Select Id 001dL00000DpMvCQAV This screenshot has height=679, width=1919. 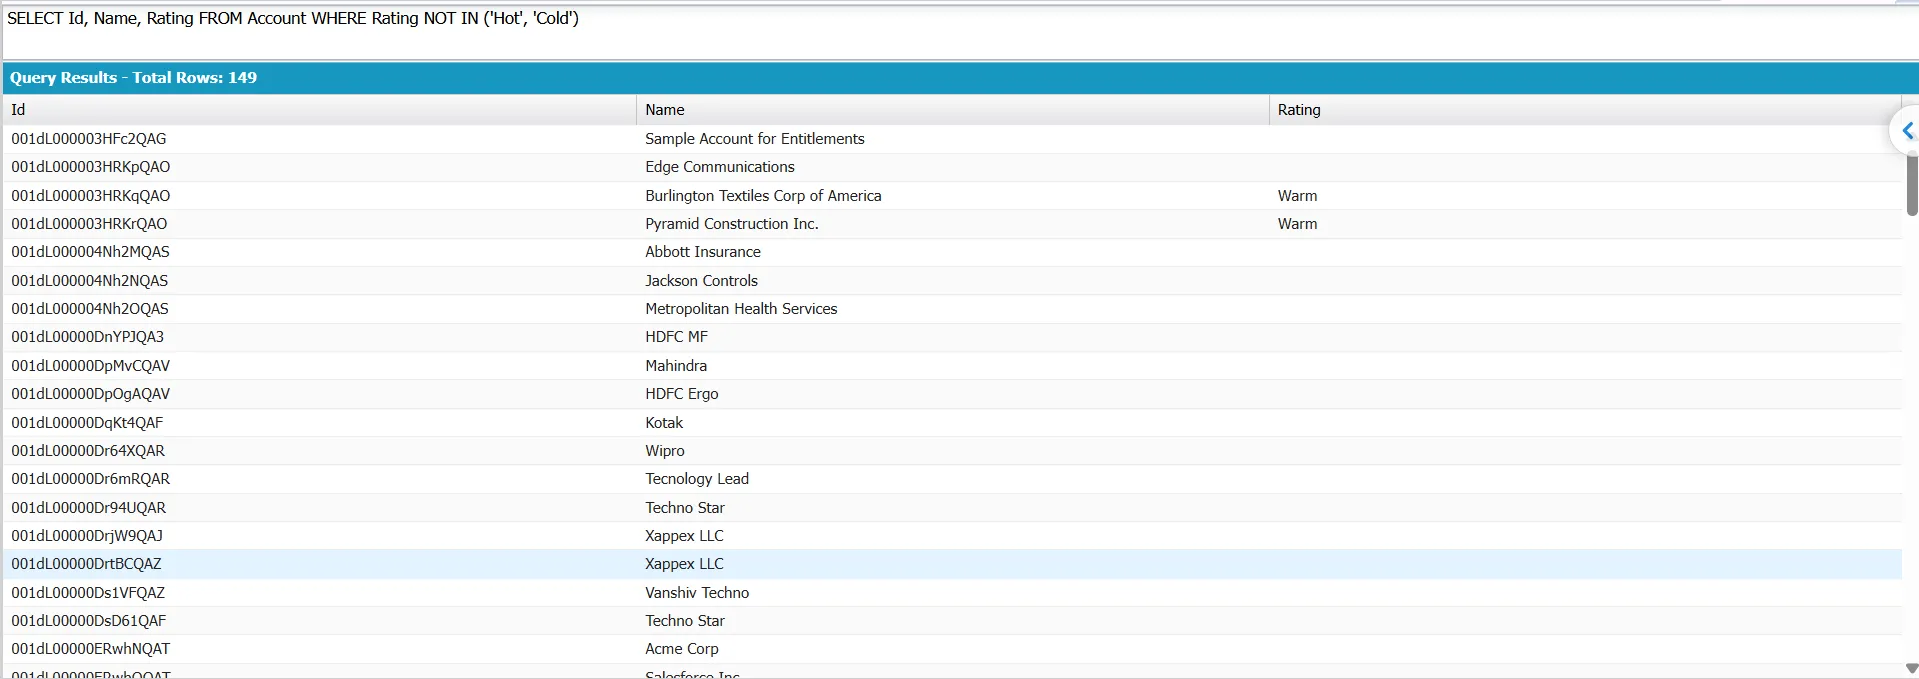91,366
